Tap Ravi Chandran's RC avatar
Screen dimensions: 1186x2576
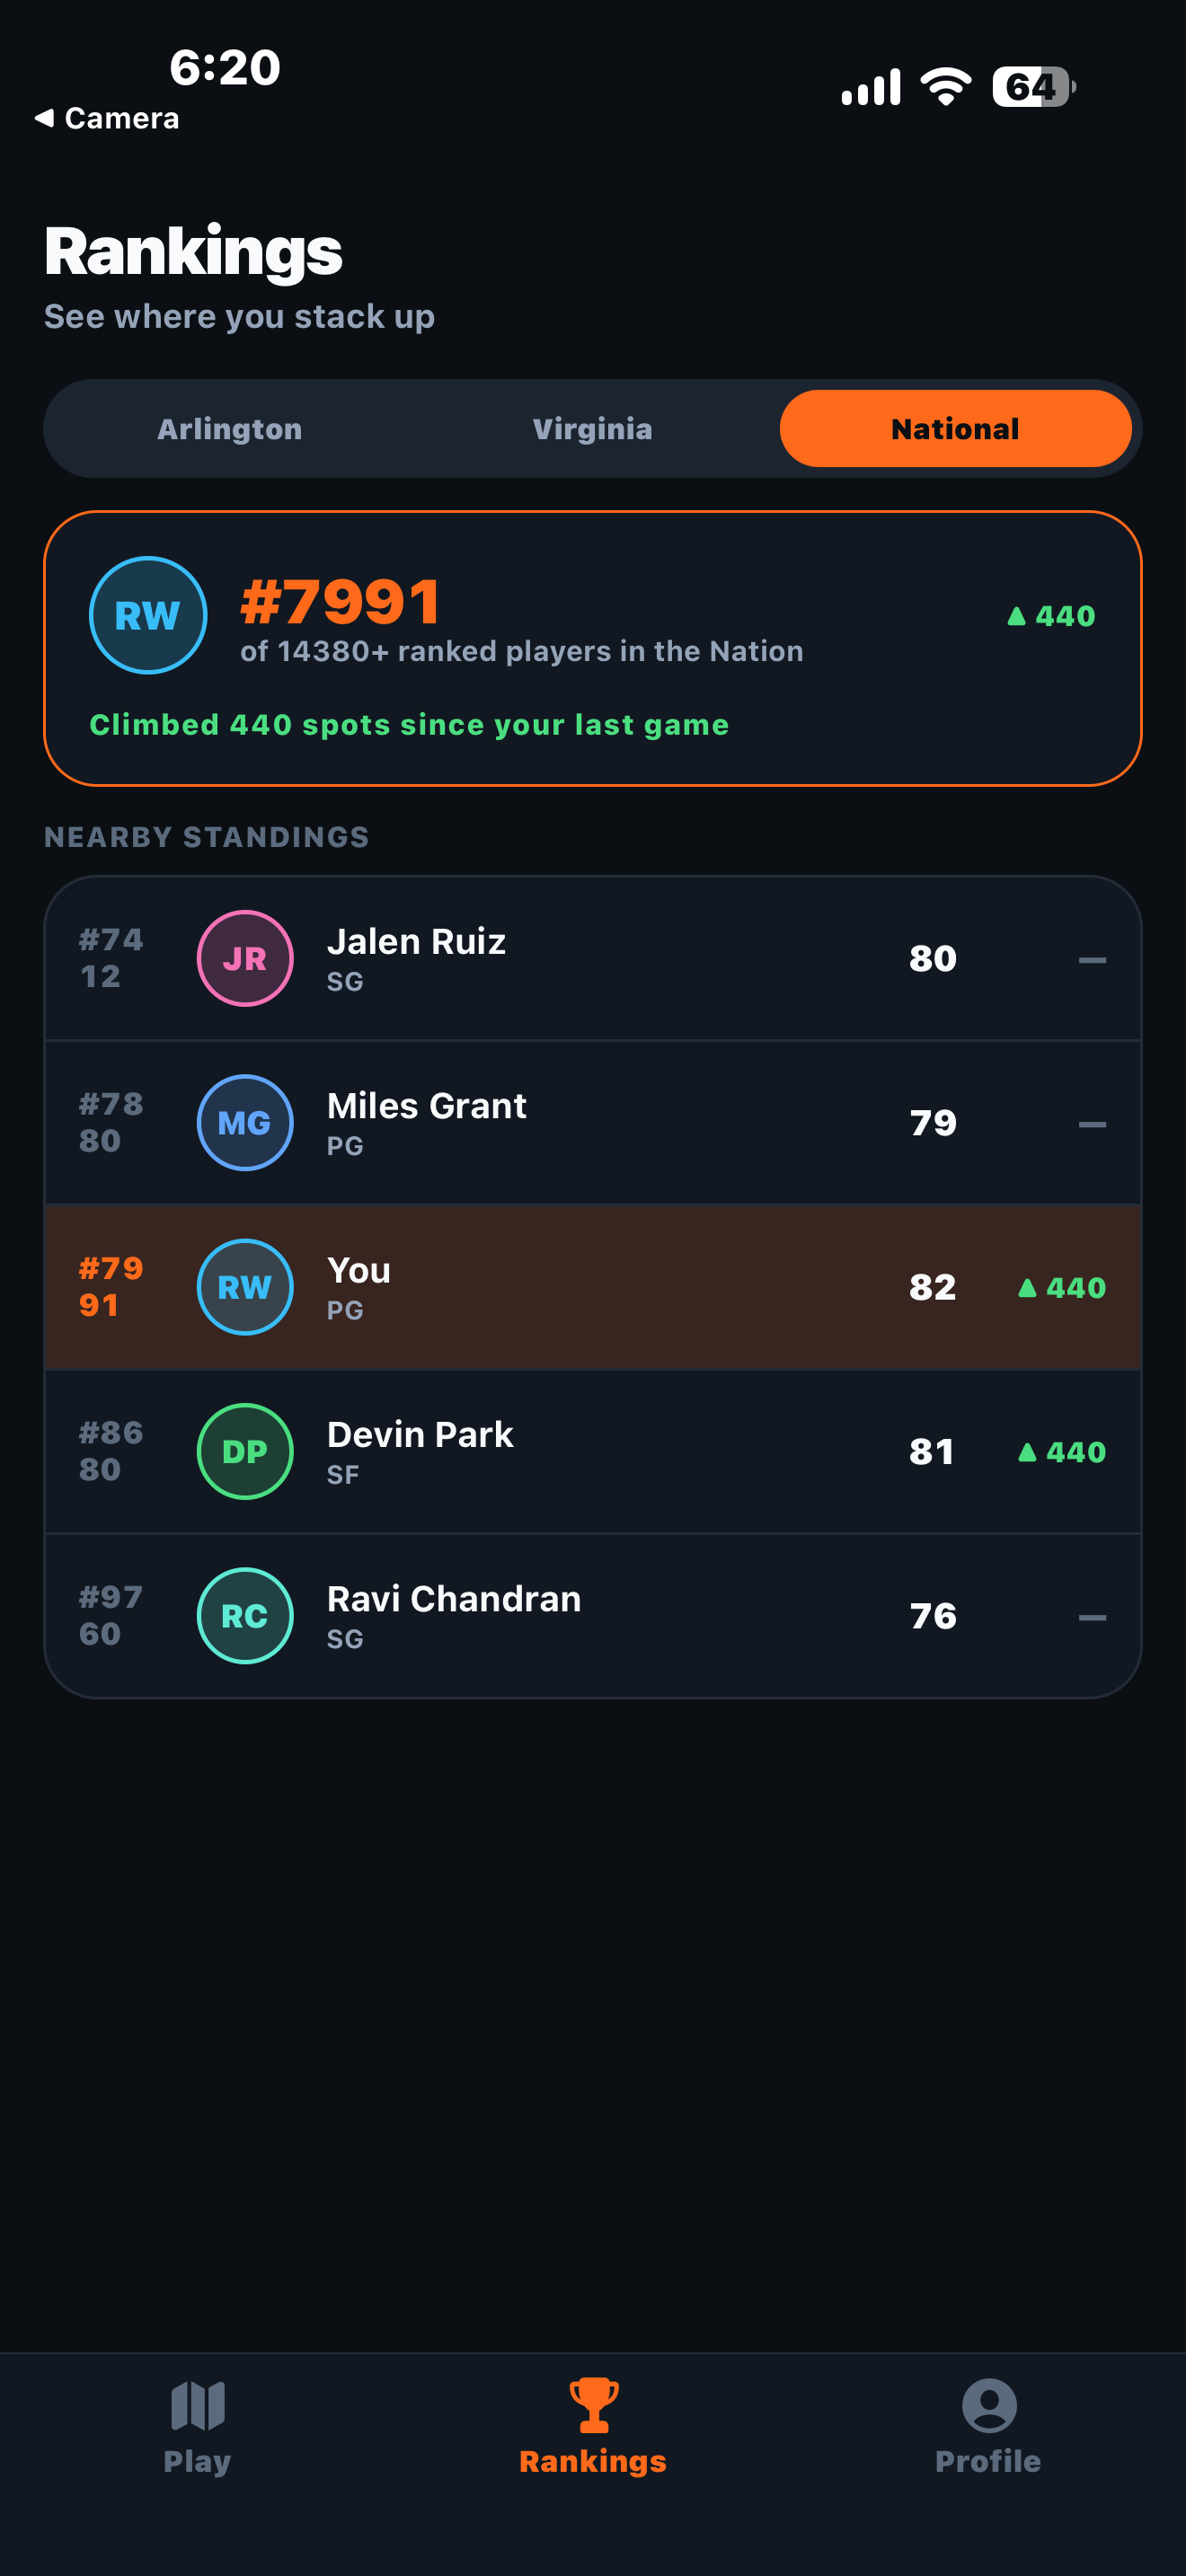click(x=245, y=1615)
